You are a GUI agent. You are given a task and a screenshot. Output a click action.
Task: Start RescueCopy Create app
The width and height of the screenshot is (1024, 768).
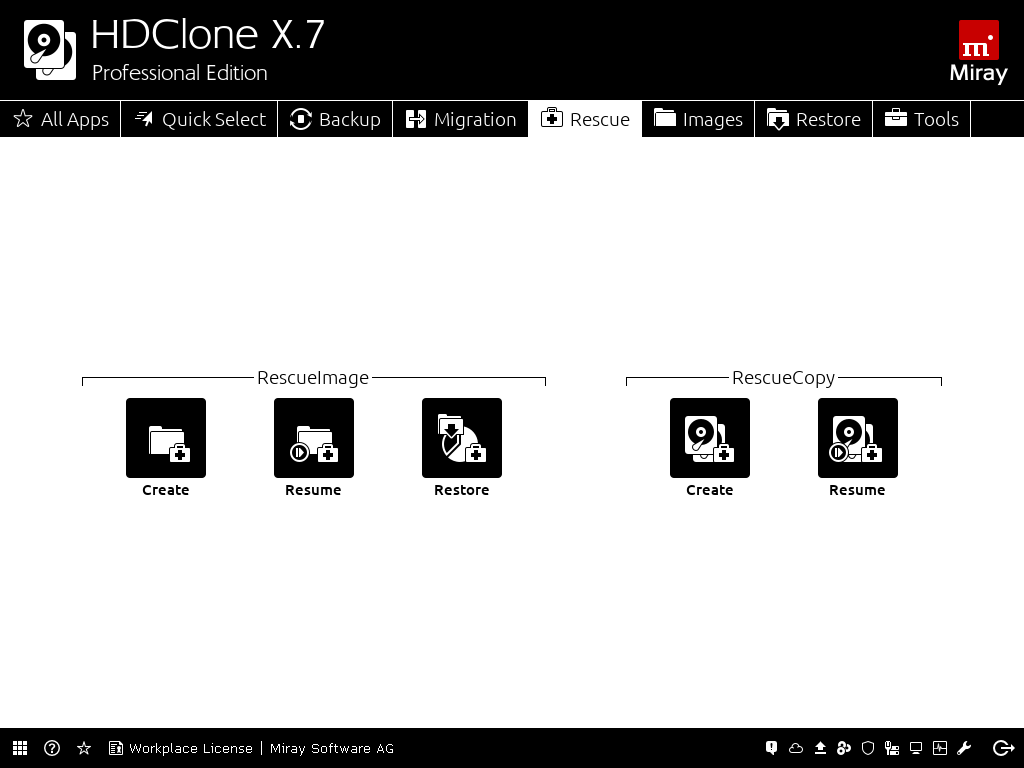(710, 438)
